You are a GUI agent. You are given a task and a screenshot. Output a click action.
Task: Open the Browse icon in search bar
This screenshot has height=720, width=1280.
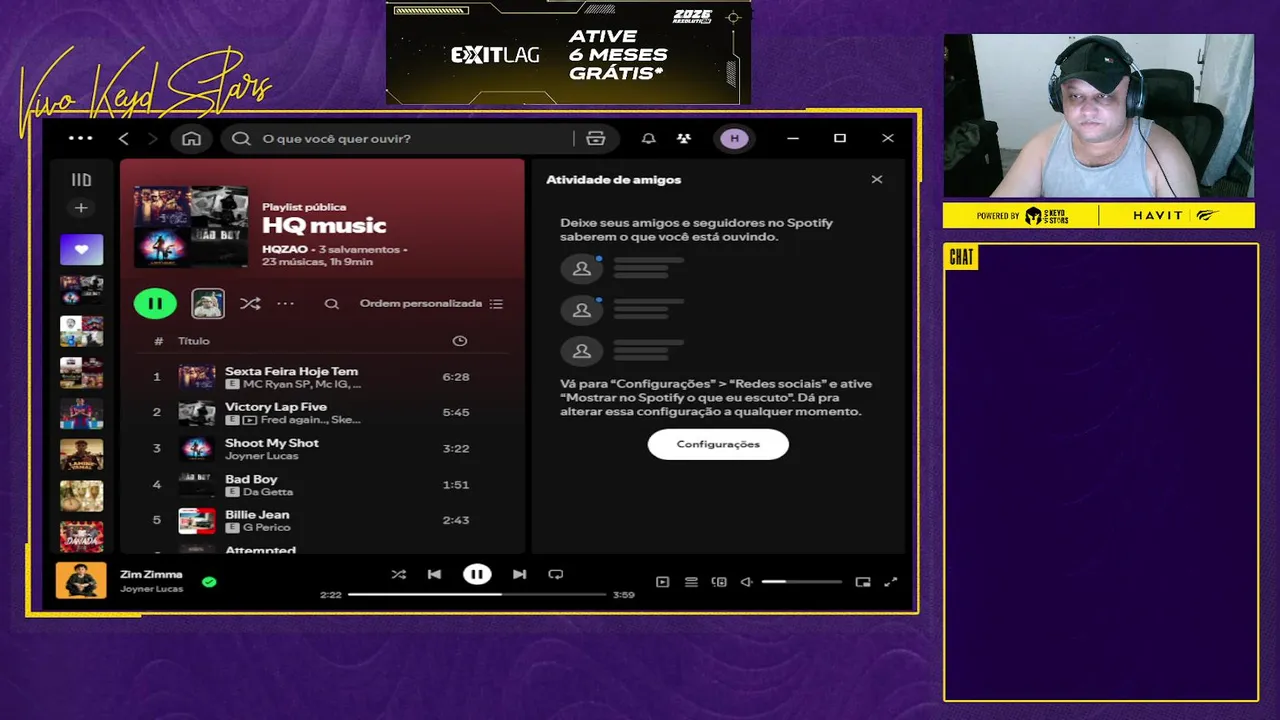click(596, 138)
